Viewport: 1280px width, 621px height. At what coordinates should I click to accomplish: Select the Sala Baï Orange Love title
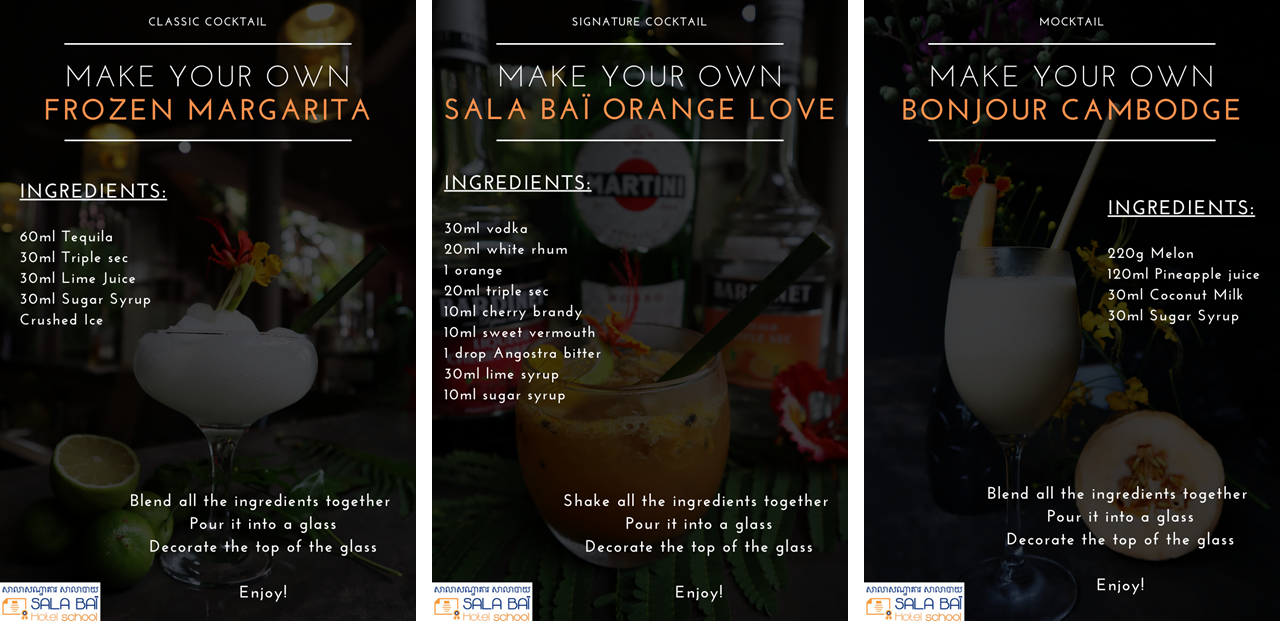click(x=640, y=111)
